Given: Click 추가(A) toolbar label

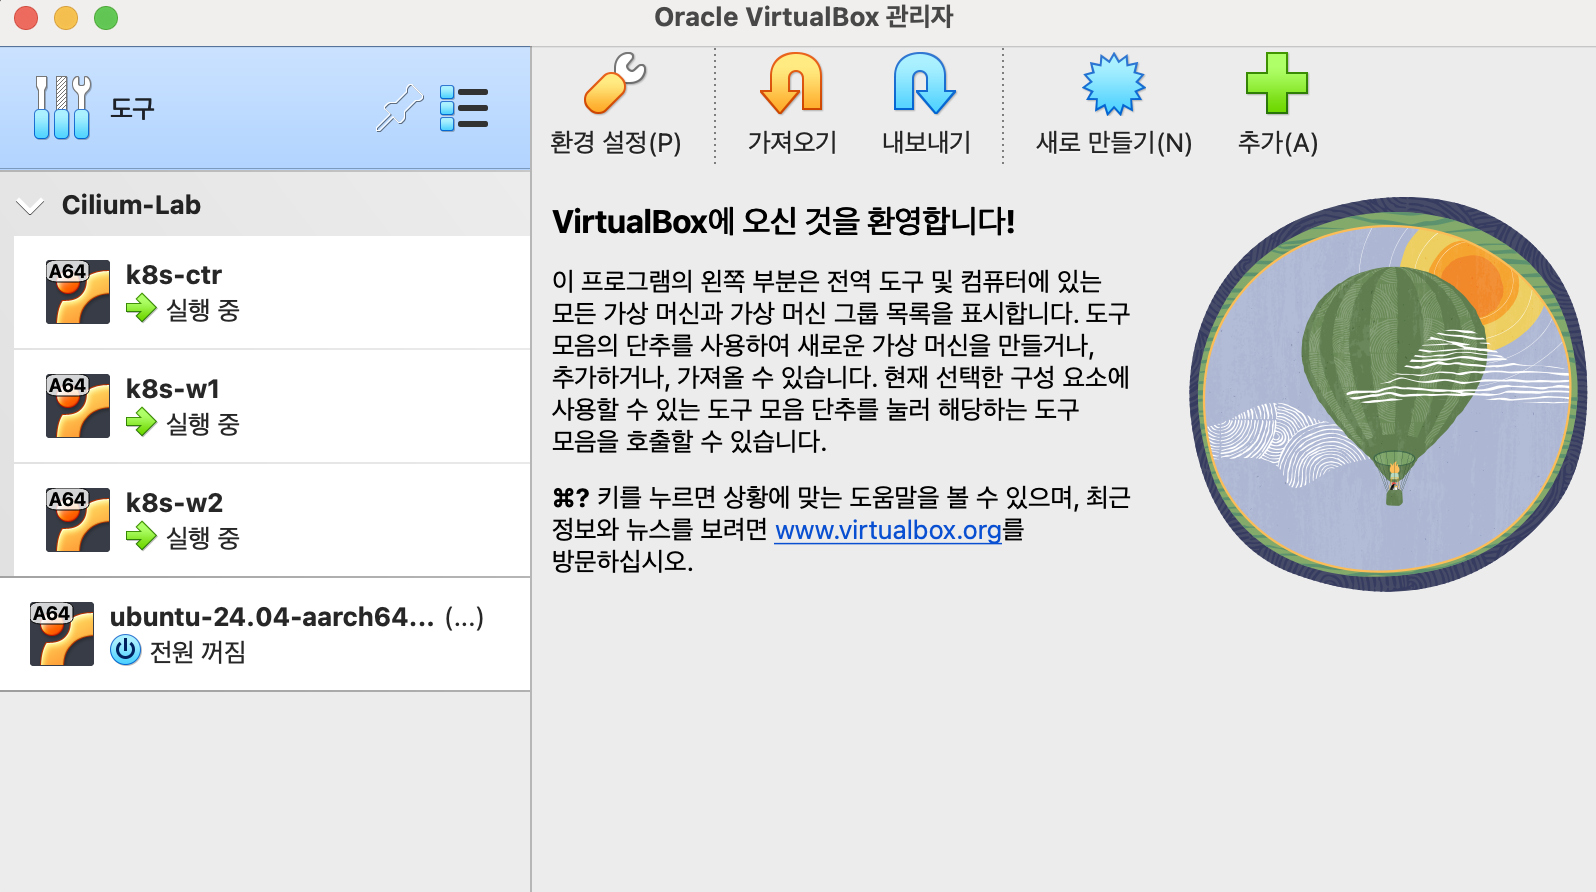Looking at the screenshot, I should click(1277, 143).
